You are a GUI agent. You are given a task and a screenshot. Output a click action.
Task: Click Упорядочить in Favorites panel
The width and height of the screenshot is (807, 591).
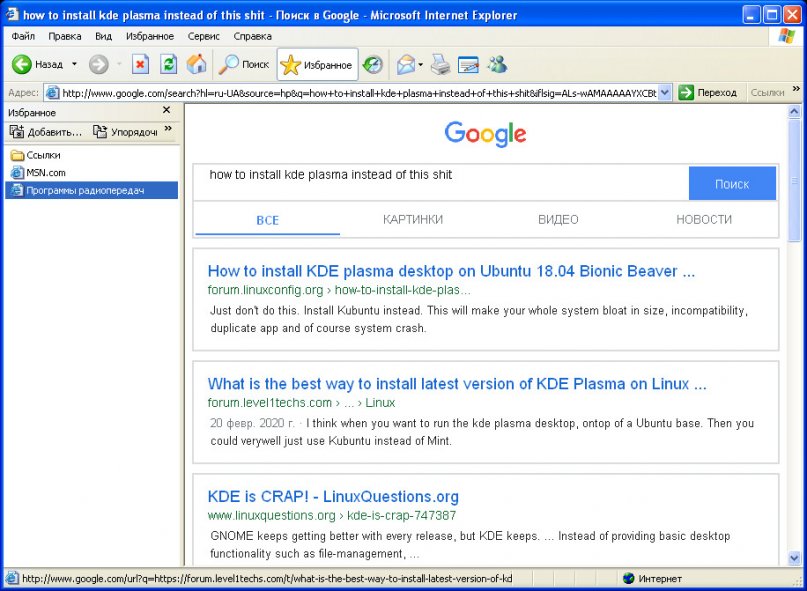(x=125, y=132)
